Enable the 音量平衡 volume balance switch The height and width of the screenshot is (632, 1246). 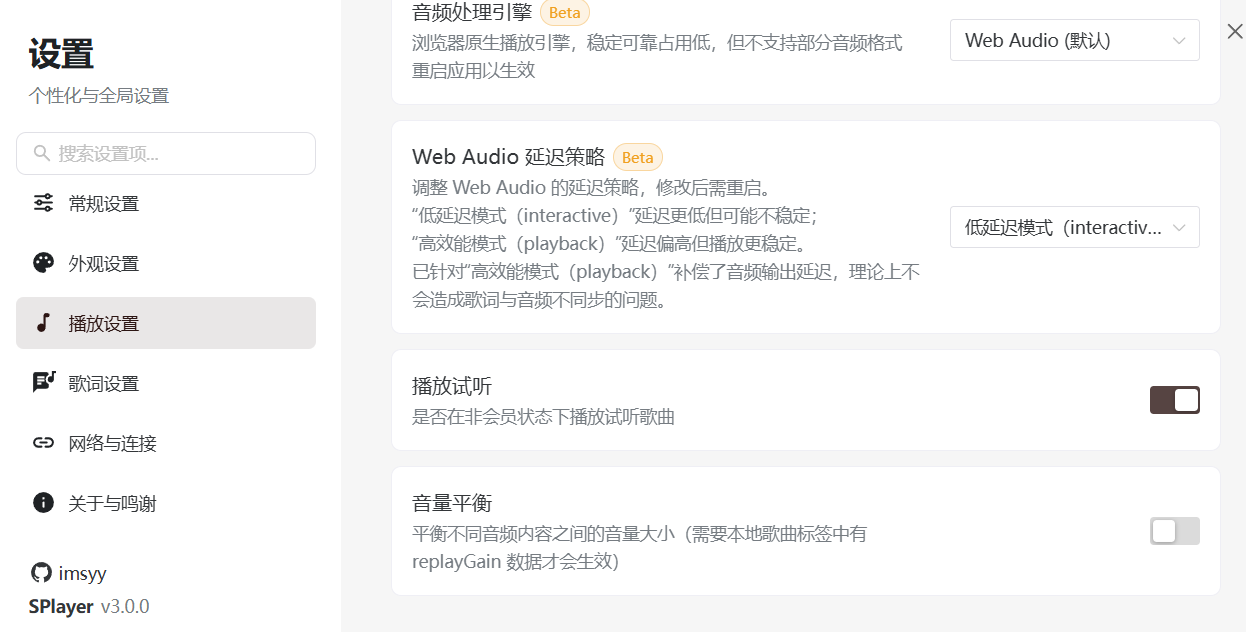[x=1174, y=531]
